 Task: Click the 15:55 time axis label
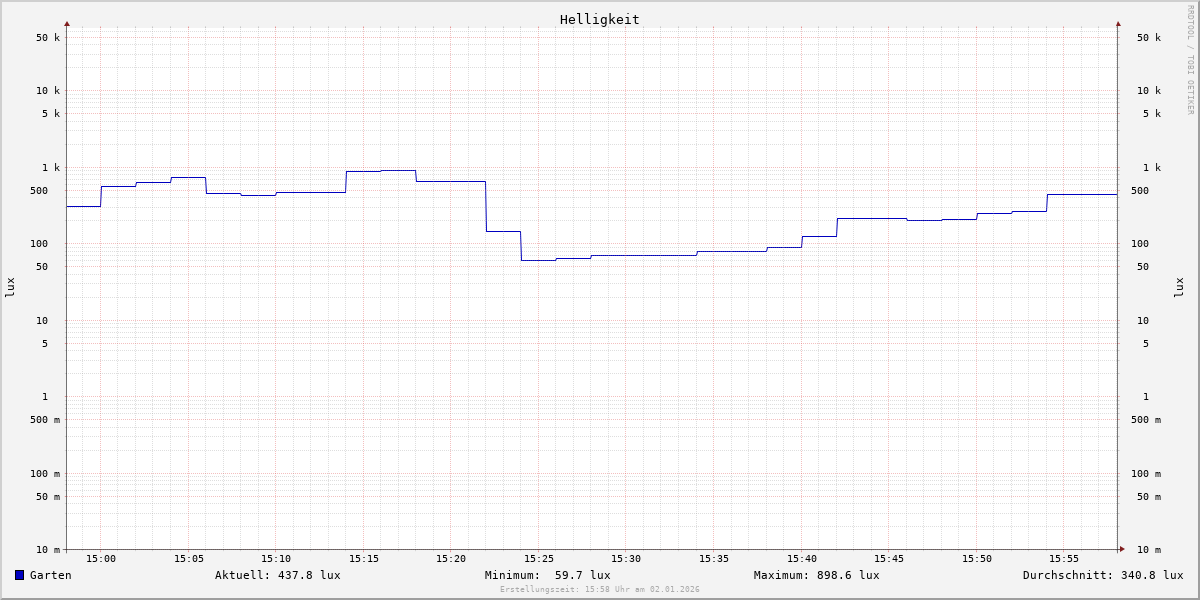pos(1064,559)
